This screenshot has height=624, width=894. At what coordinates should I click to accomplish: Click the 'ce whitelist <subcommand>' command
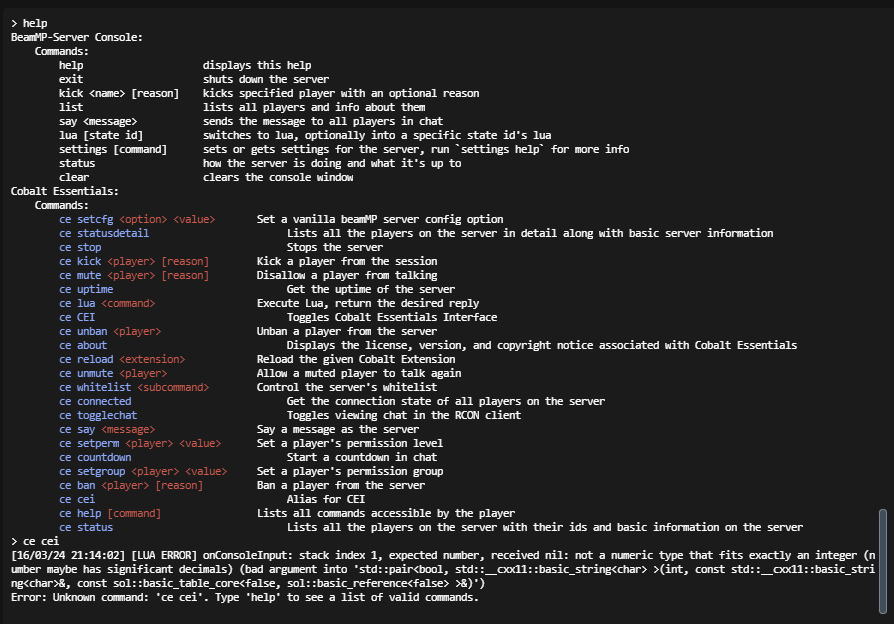(x=135, y=387)
